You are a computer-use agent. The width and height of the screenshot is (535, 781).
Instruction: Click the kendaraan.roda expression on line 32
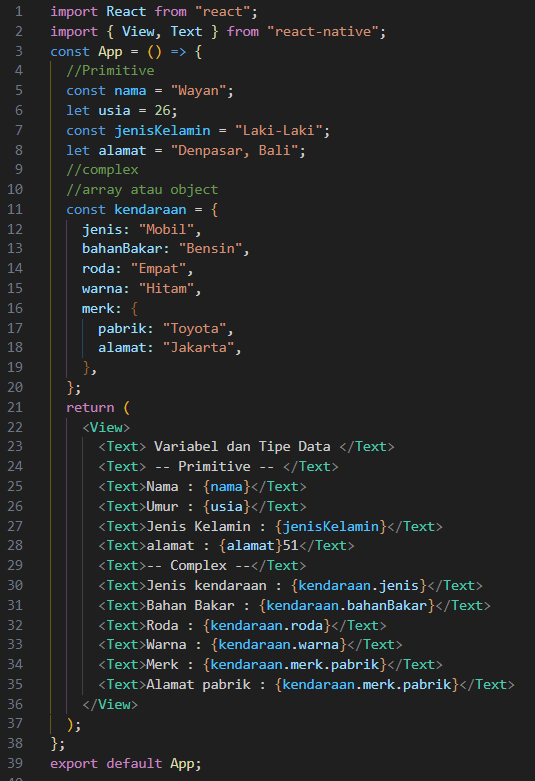(x=266, y=626)
